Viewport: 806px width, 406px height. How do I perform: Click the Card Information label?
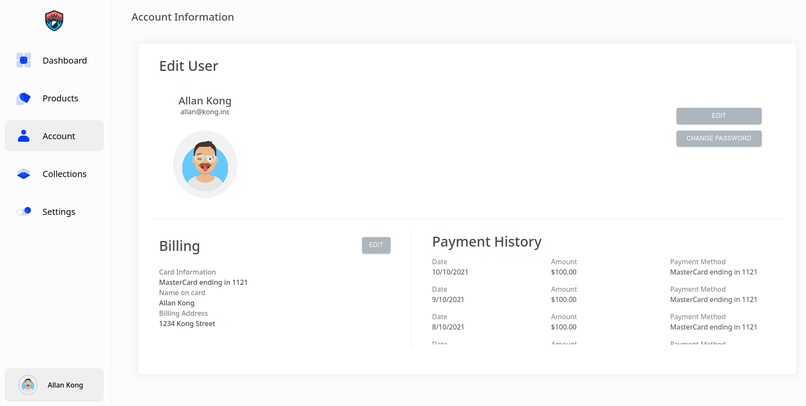pos(188,272)
